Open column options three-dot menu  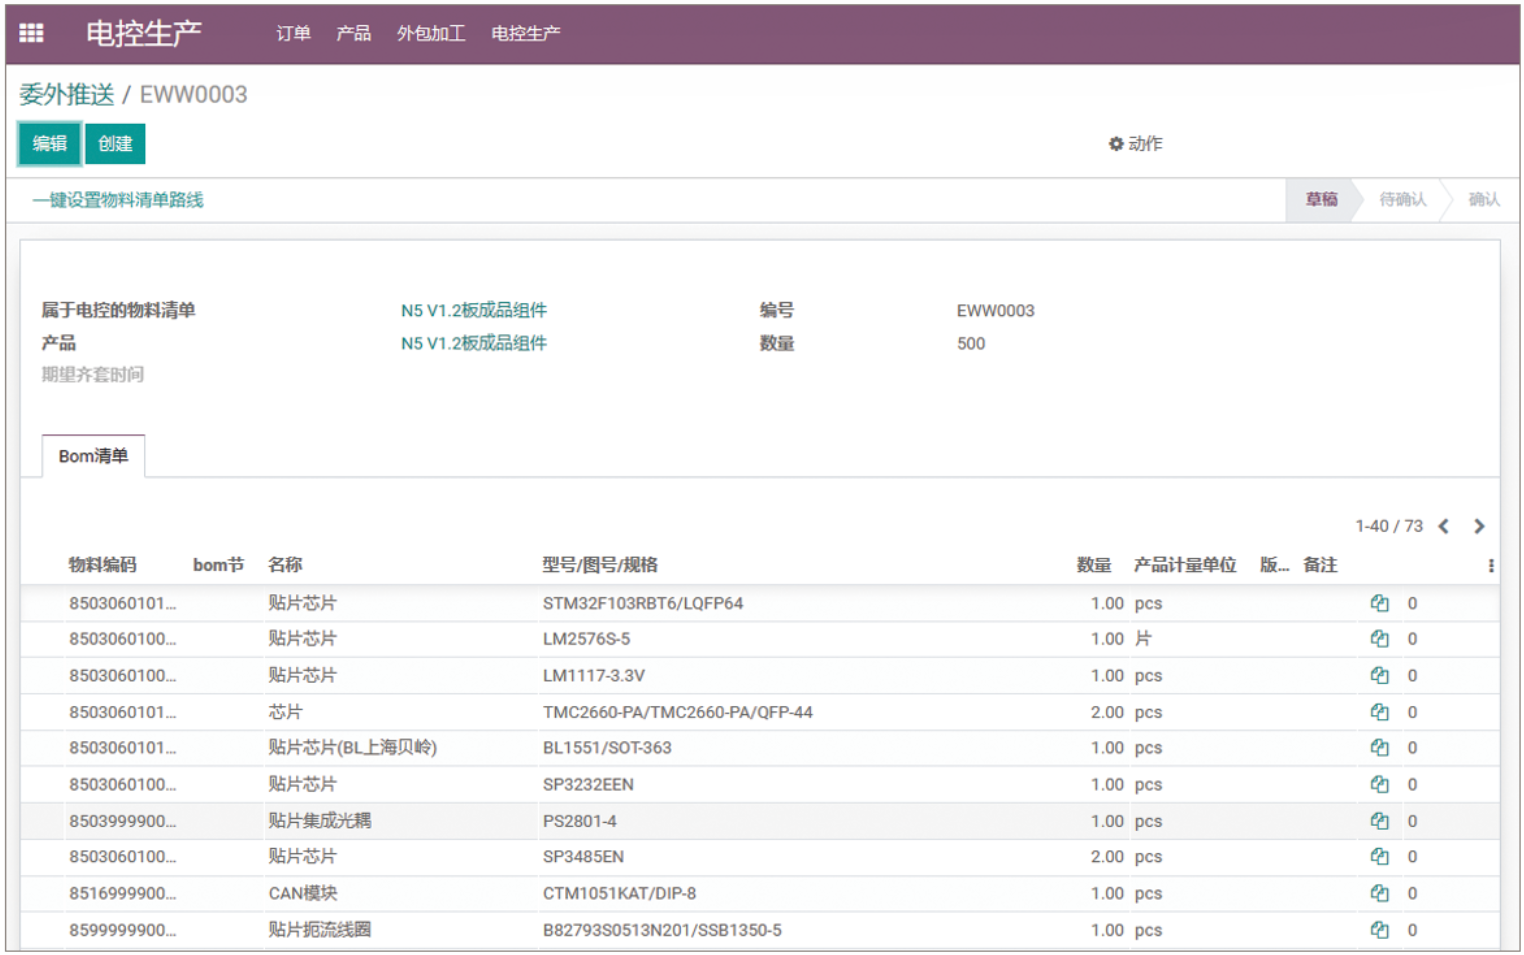coord(1490,566)
